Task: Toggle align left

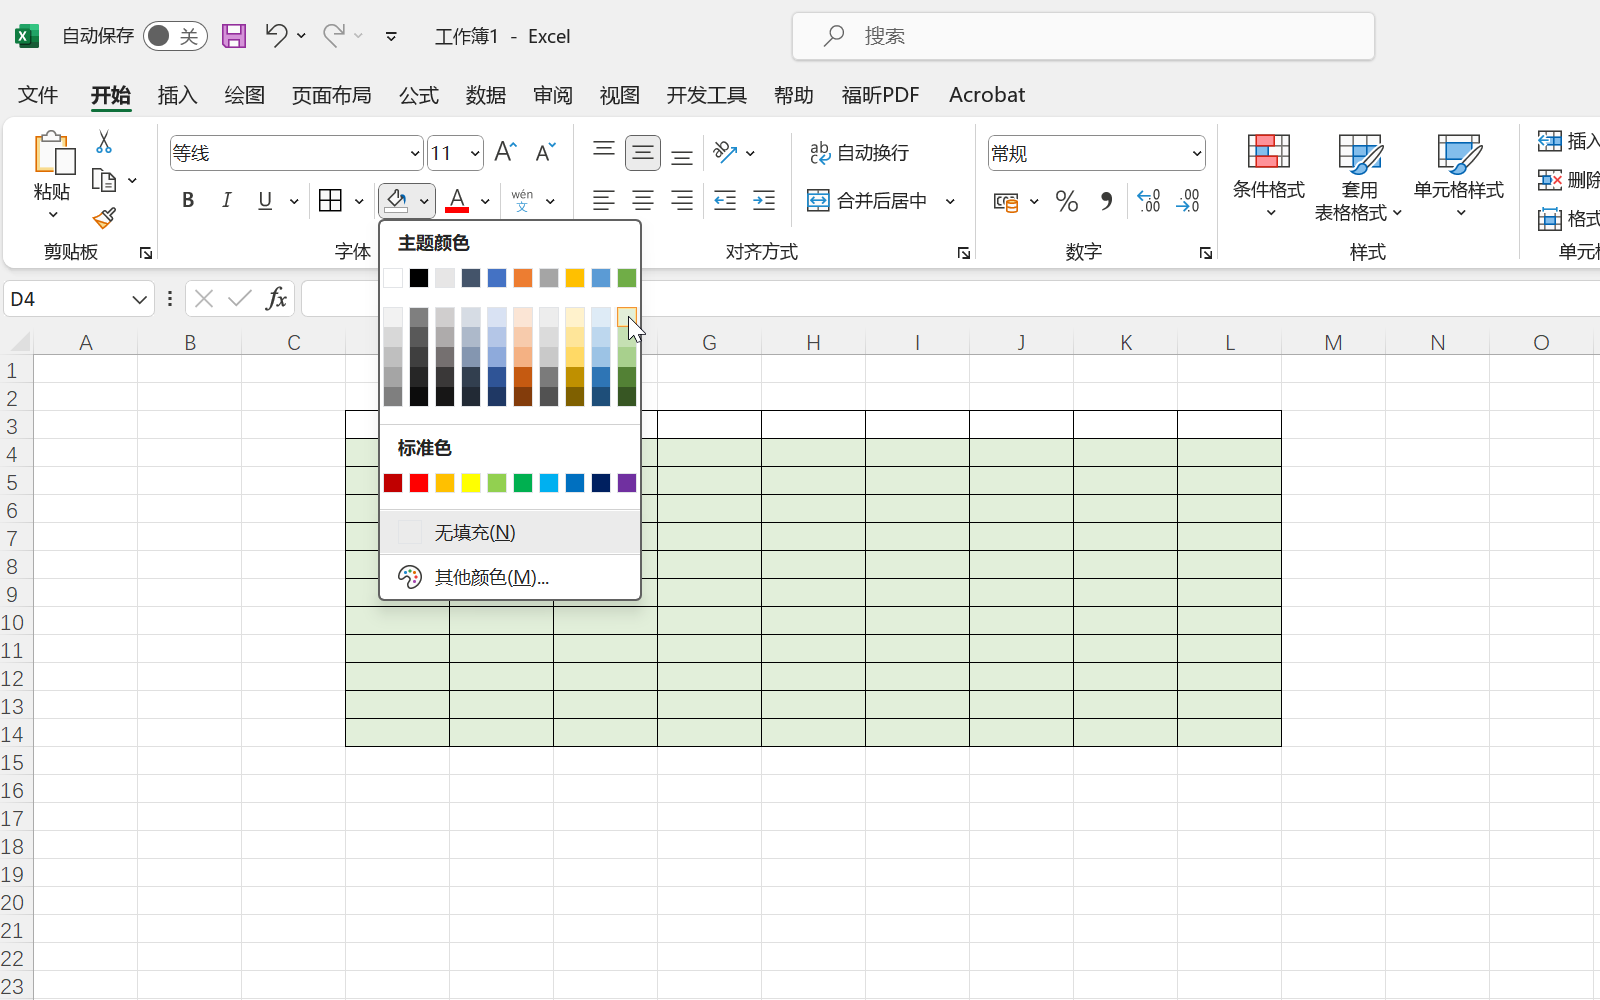Action: 604,200
